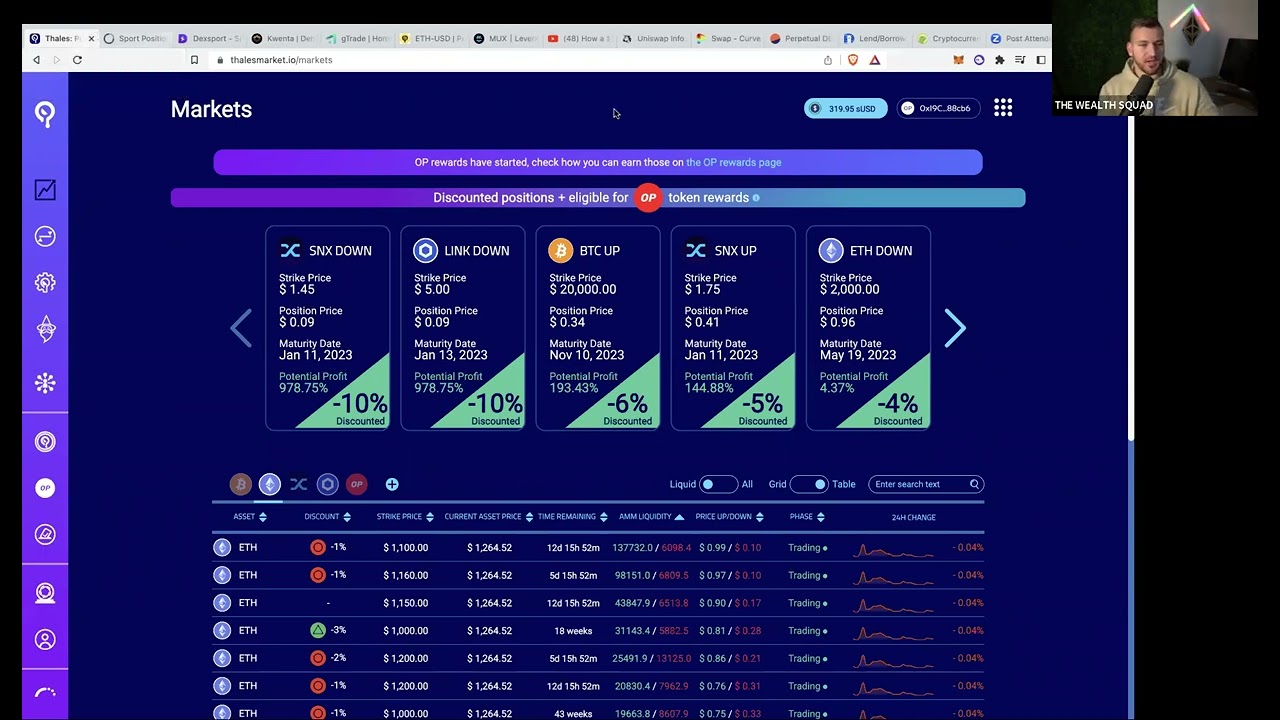Sort by the Discount column
The width and height of the screenshot is (1280, 720).
tap(328, 517)
